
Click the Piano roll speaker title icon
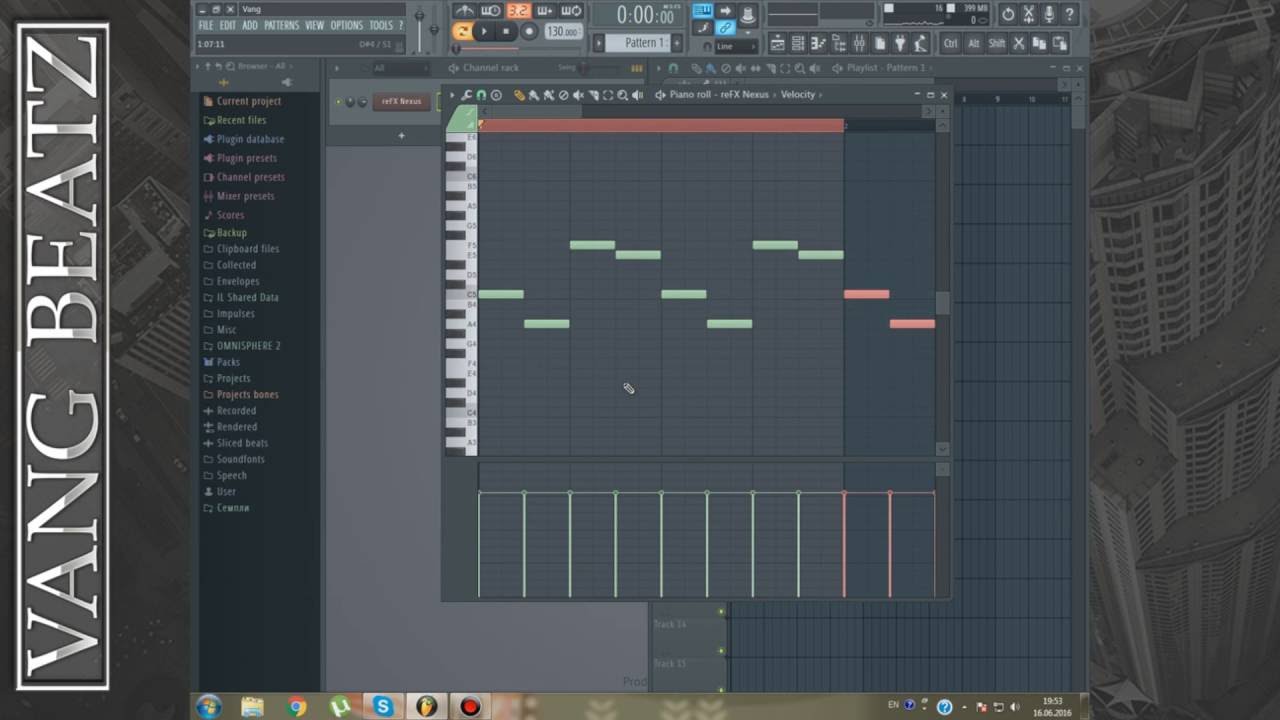660,95
